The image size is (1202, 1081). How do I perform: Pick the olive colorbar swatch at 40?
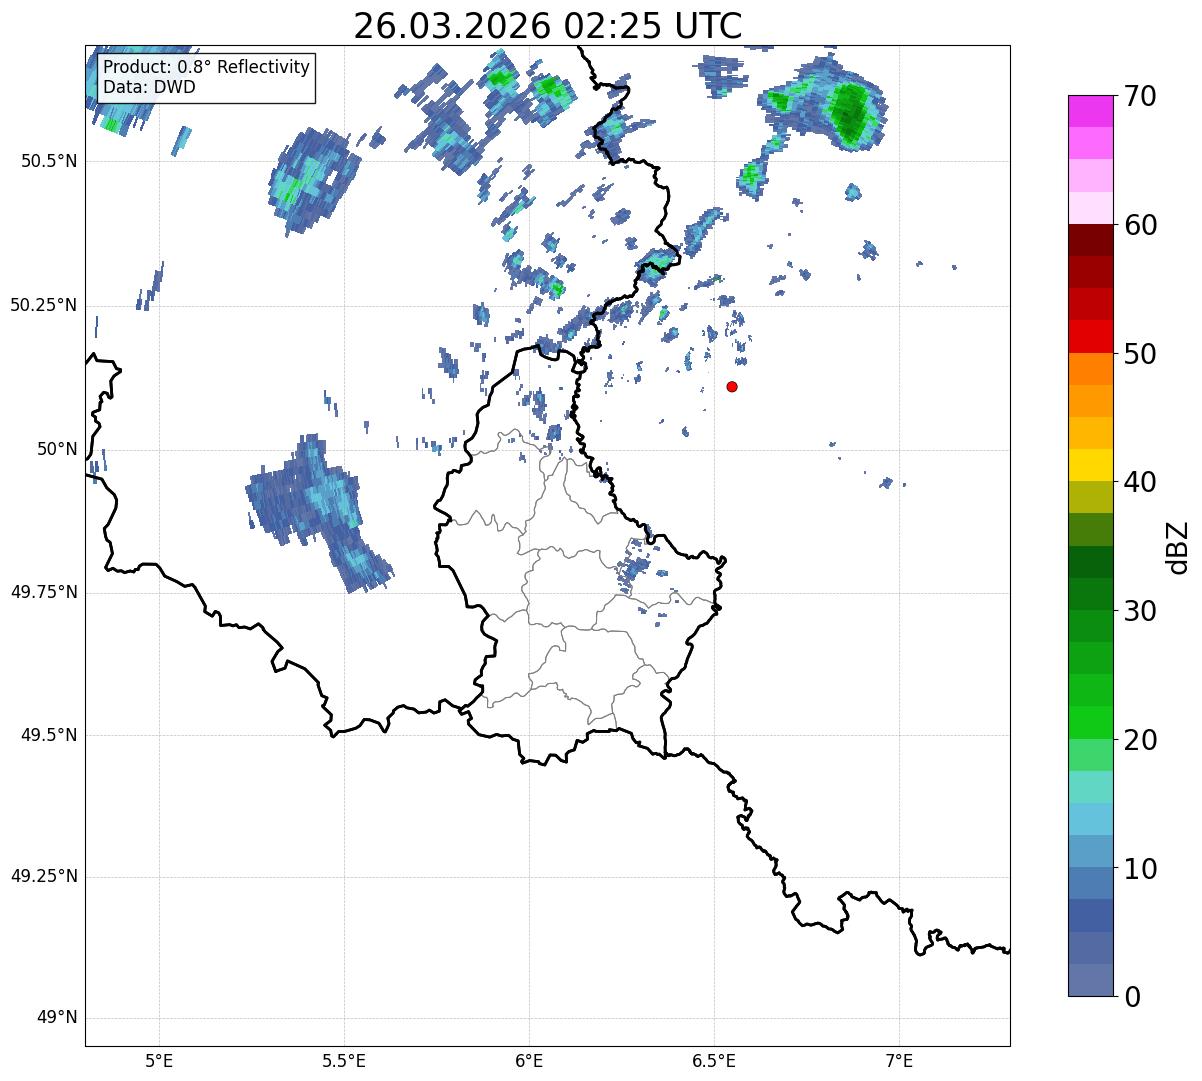tap(1091, 498)
